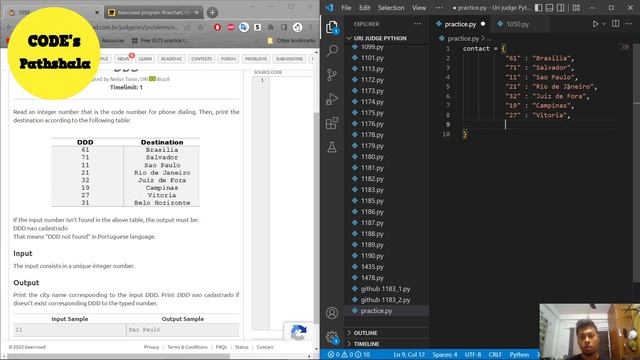Screen dimensions: 640x360
Task: Open the Chrome Extensions puzzle menu
Action: pyautogui.click(x=270, y=27)
